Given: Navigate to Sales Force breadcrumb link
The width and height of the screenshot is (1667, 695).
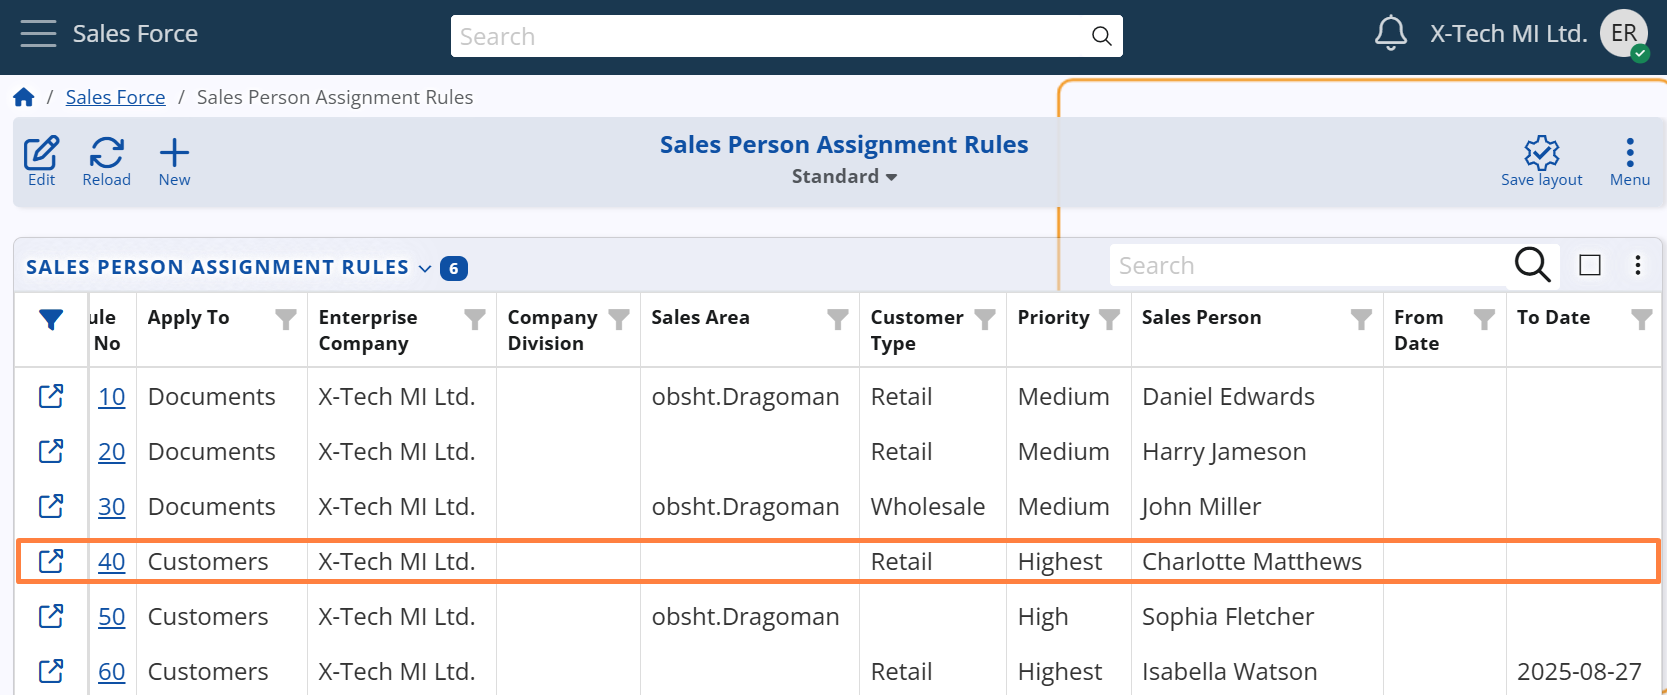Looking at the screenshot, I should (x=115, y=97).
